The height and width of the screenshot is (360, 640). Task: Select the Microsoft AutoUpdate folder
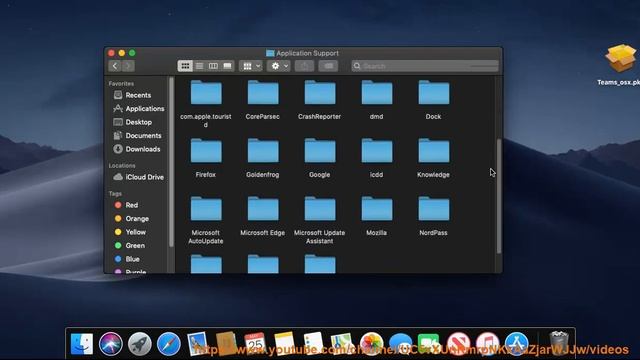tap(206, 209)
